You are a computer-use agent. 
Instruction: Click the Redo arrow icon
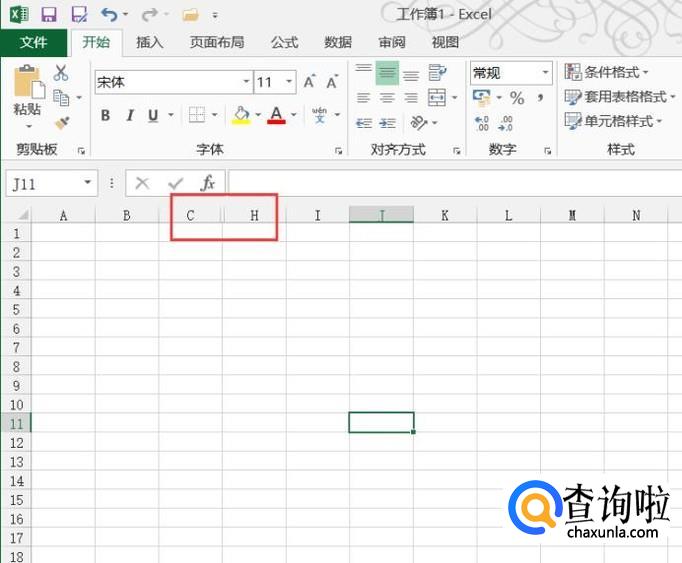(150, 15)
